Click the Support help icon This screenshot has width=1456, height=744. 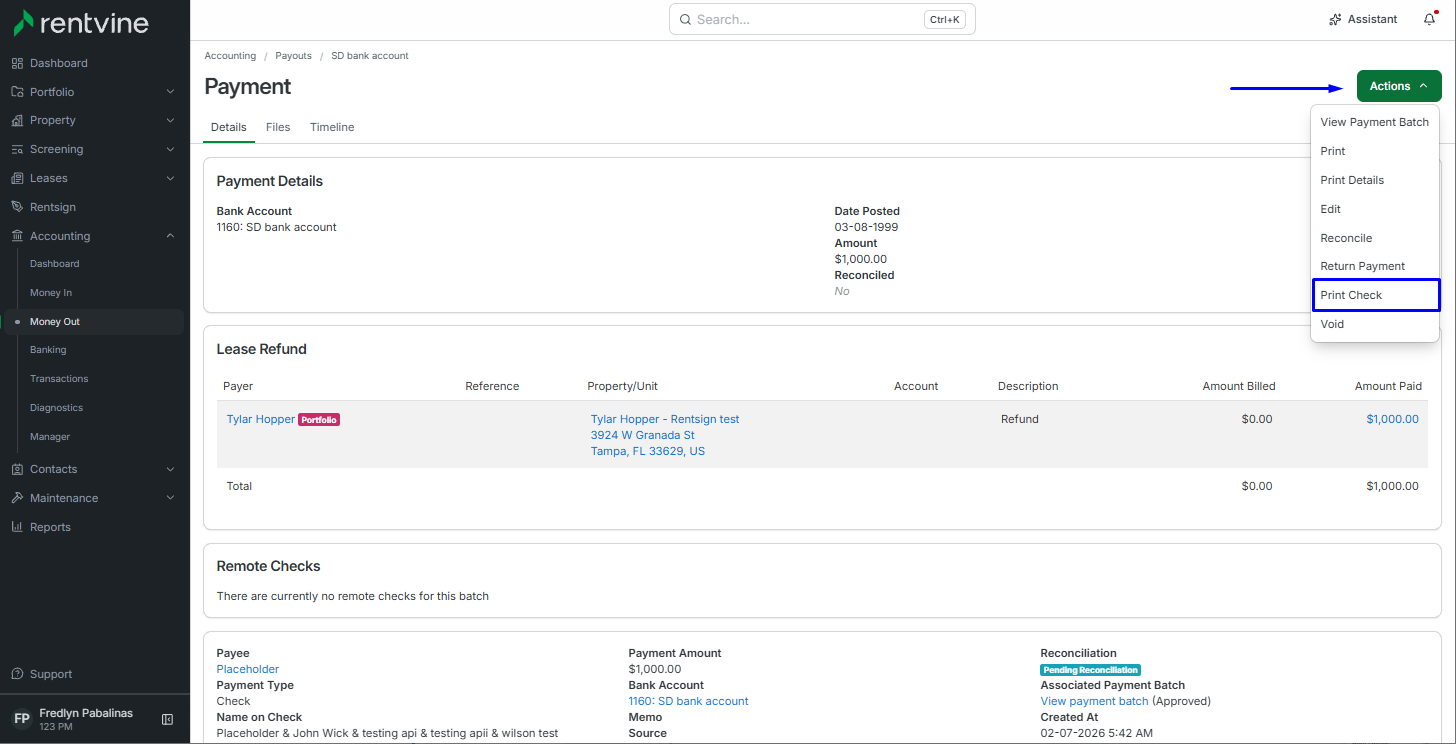(x=17, y=674)
